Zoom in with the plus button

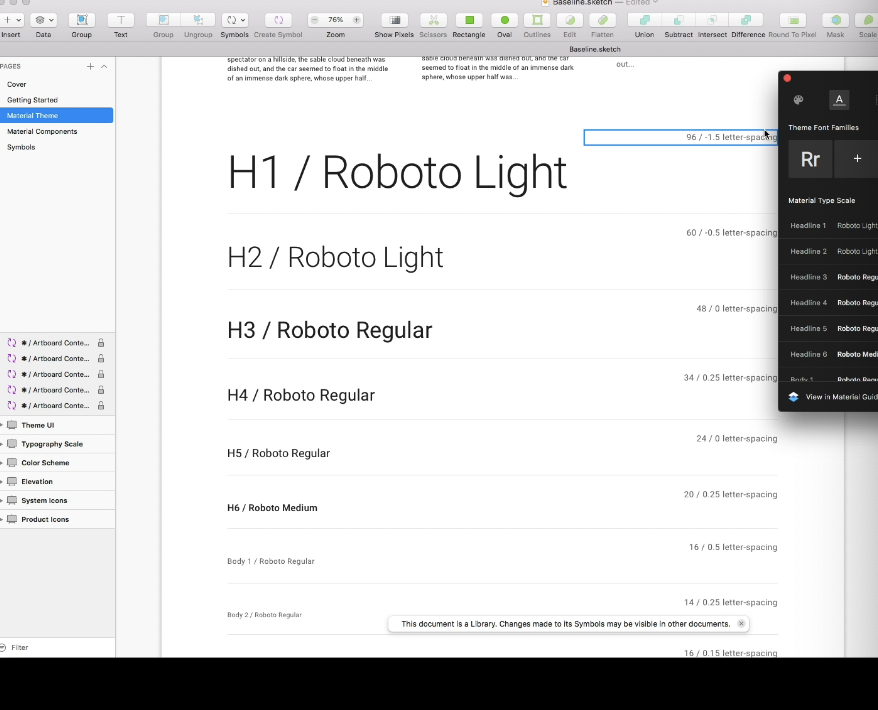click(x=356, y=20)
